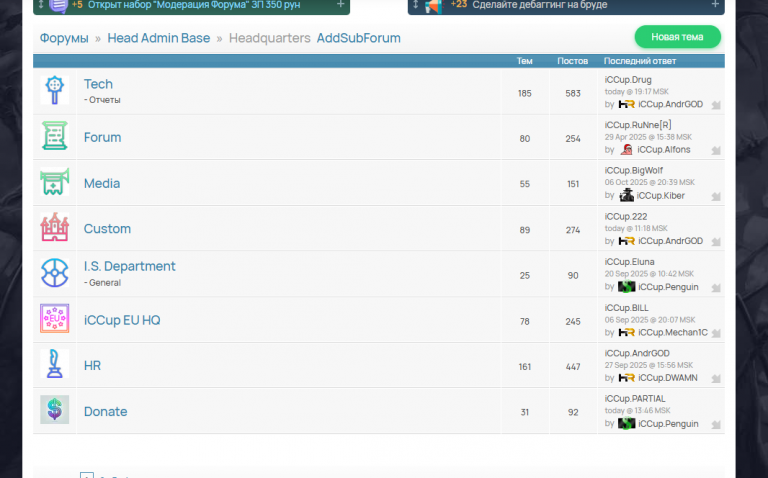Image resolution: width=768 pixels, height=478 pixels.
Task: Click the megaphone icon in debugging banner
Action: click(433, 6)
